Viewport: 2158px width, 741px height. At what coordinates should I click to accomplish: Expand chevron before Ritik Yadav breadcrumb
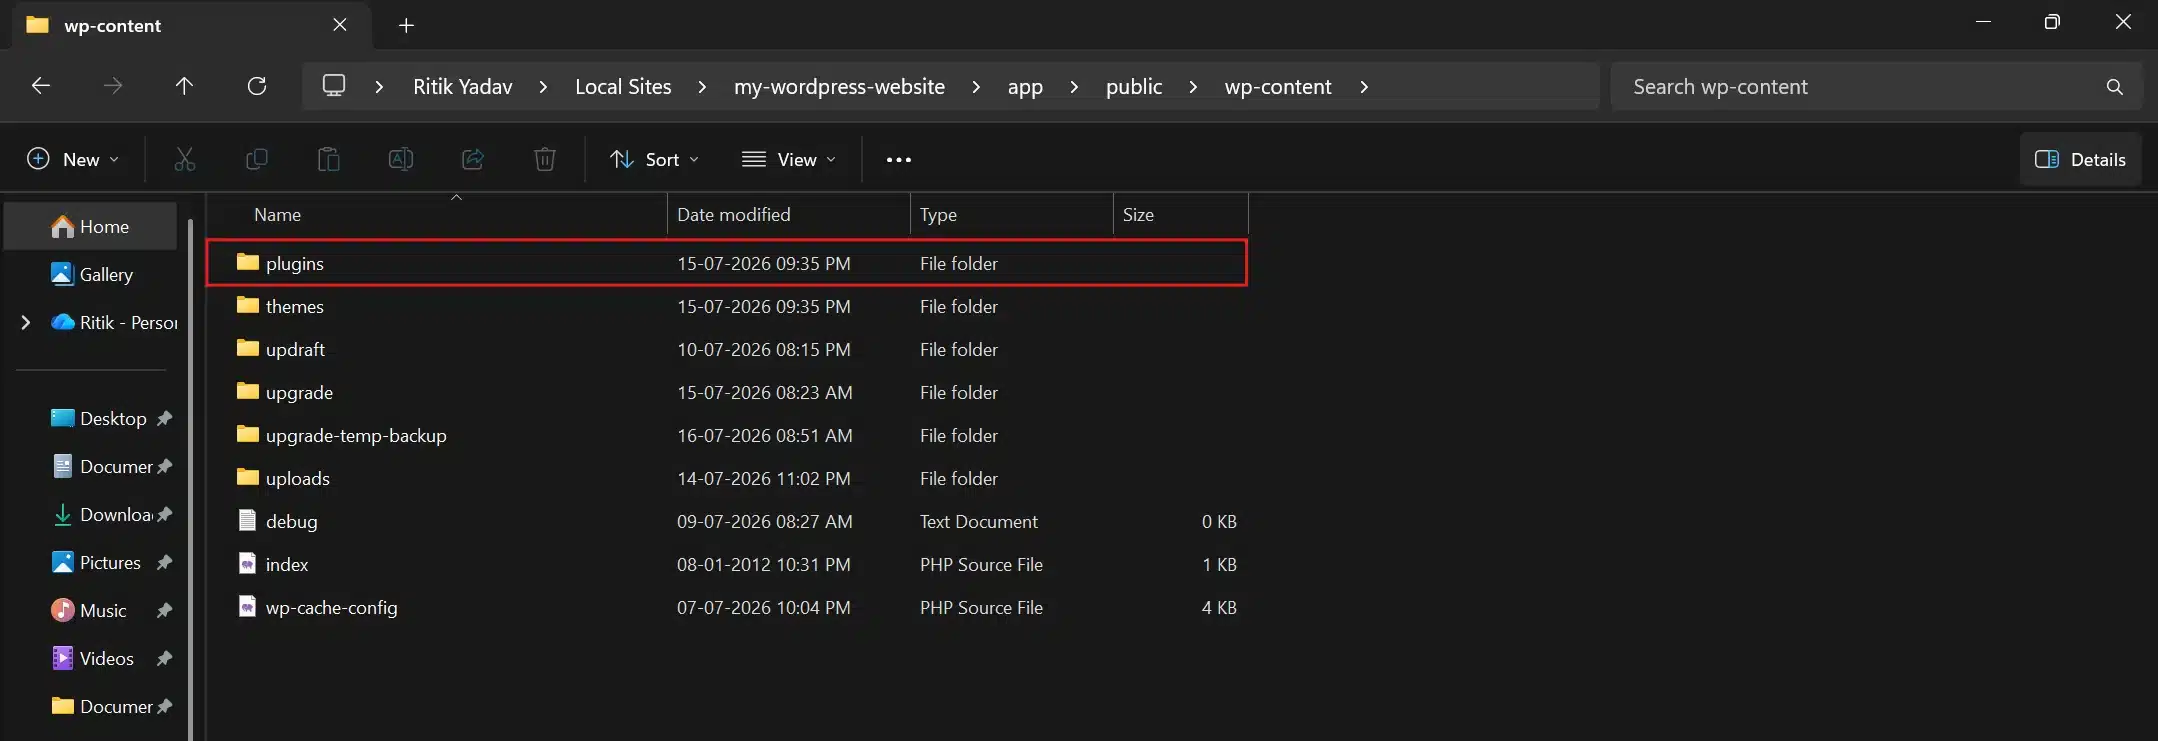pos(379,87)
